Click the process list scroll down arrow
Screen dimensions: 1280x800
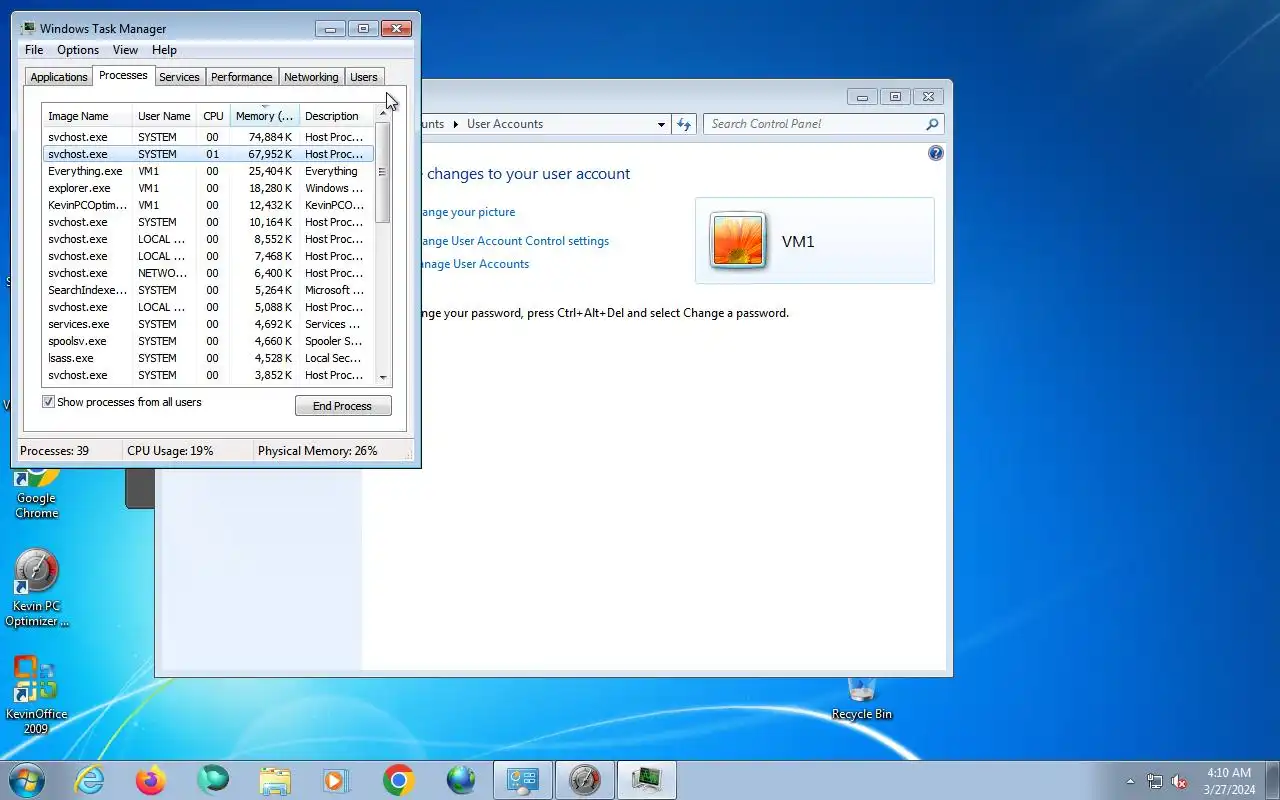pyautogui.click(x=383, y=378)
